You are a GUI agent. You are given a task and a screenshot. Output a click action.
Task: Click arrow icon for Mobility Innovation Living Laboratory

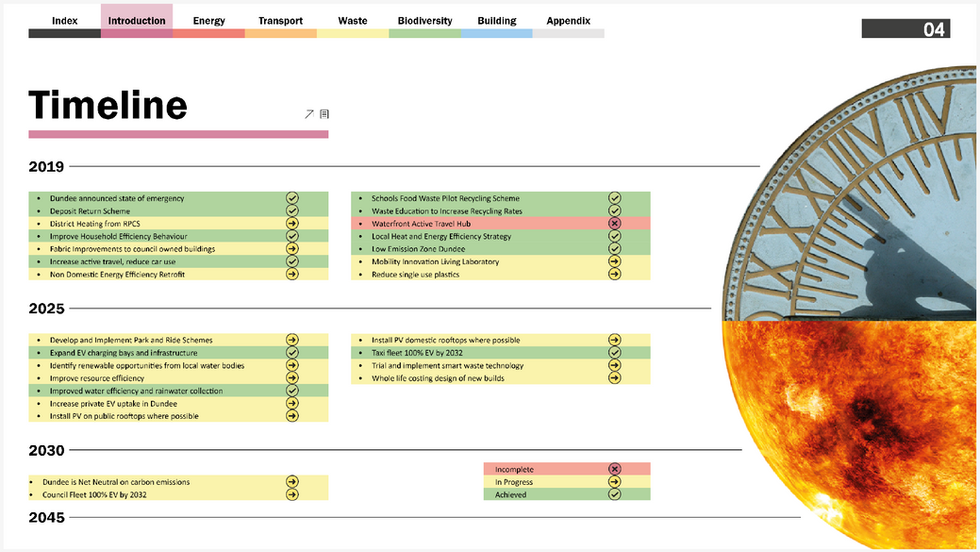pos(614,261)
